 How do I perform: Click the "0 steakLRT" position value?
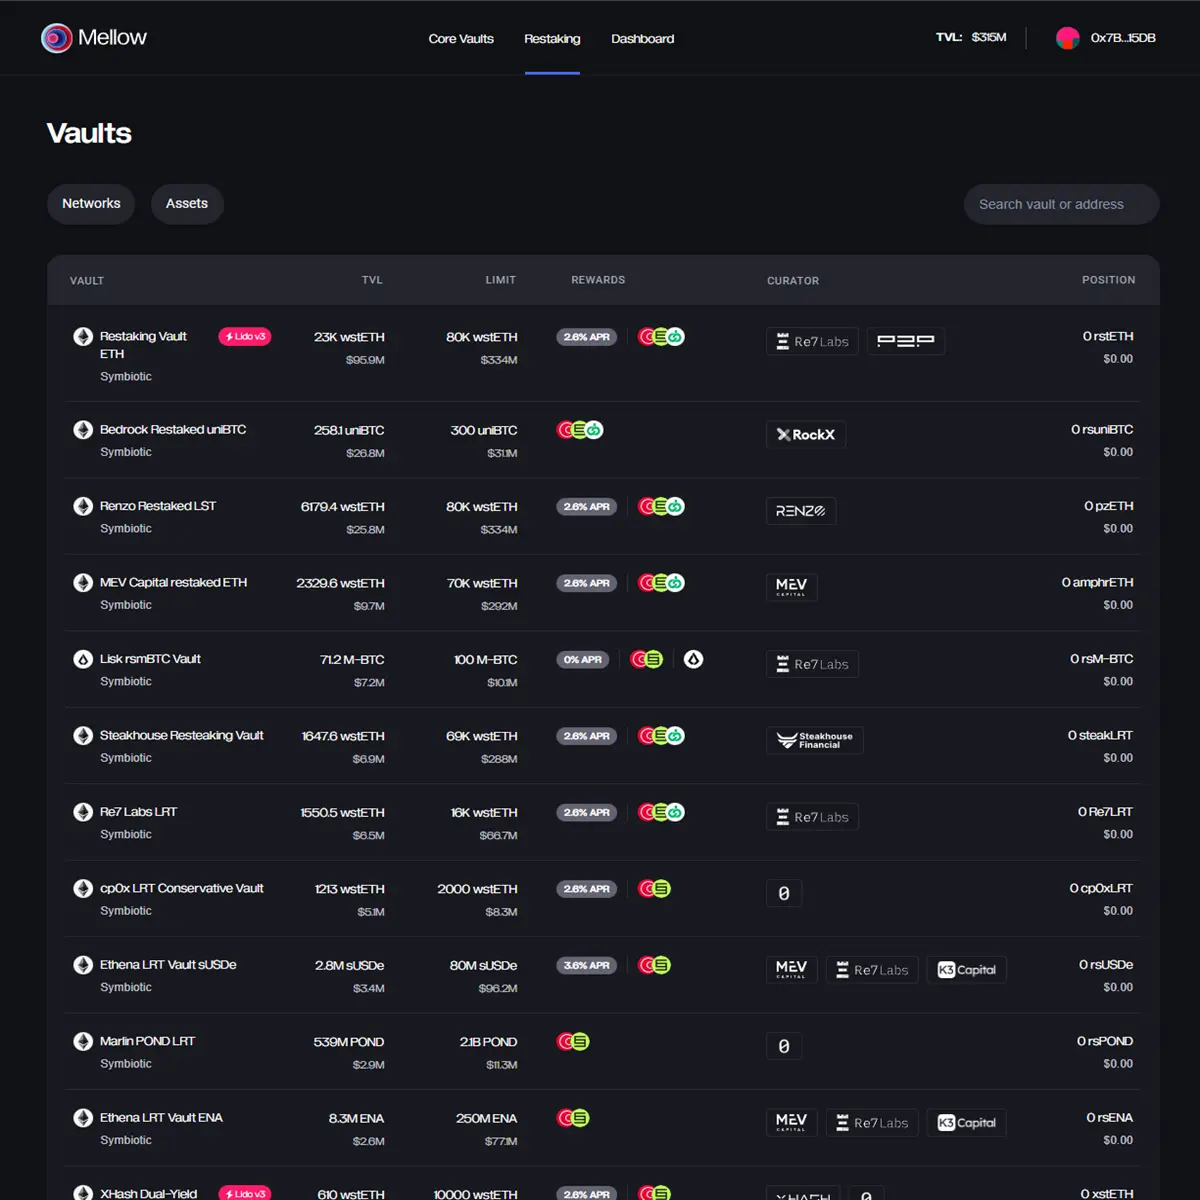pos(1100,736)
